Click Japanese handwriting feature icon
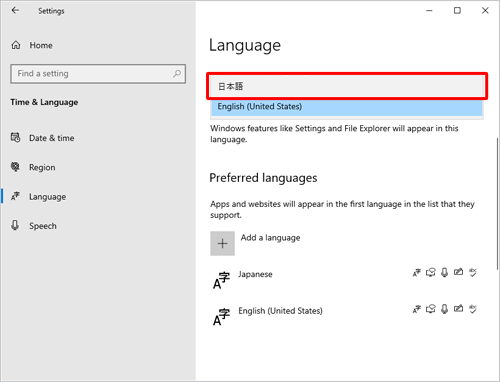The width and height of the screenshot is (500, 382). pyautogui.click(x=458, y=272)
